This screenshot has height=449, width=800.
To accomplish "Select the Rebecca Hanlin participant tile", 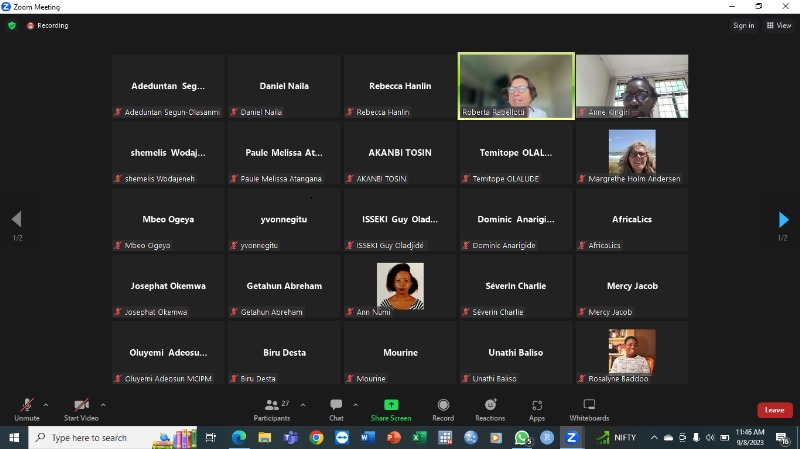I will (400, 86).
